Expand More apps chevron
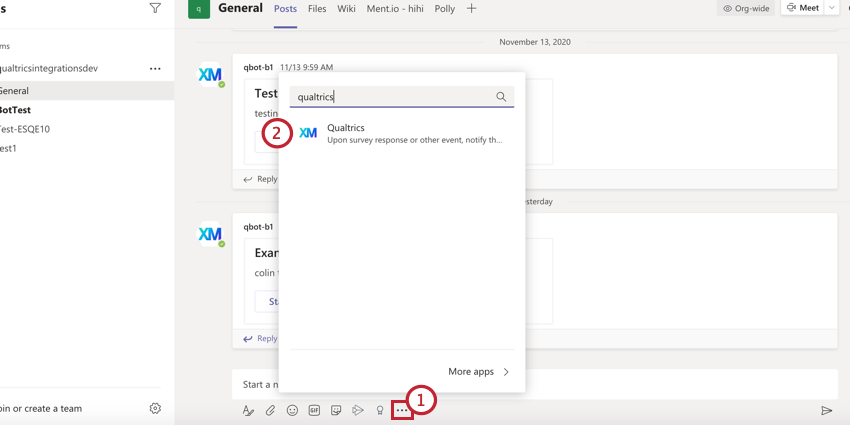The image size is (850, 425). pyautogui.click(x=506, y=372)
